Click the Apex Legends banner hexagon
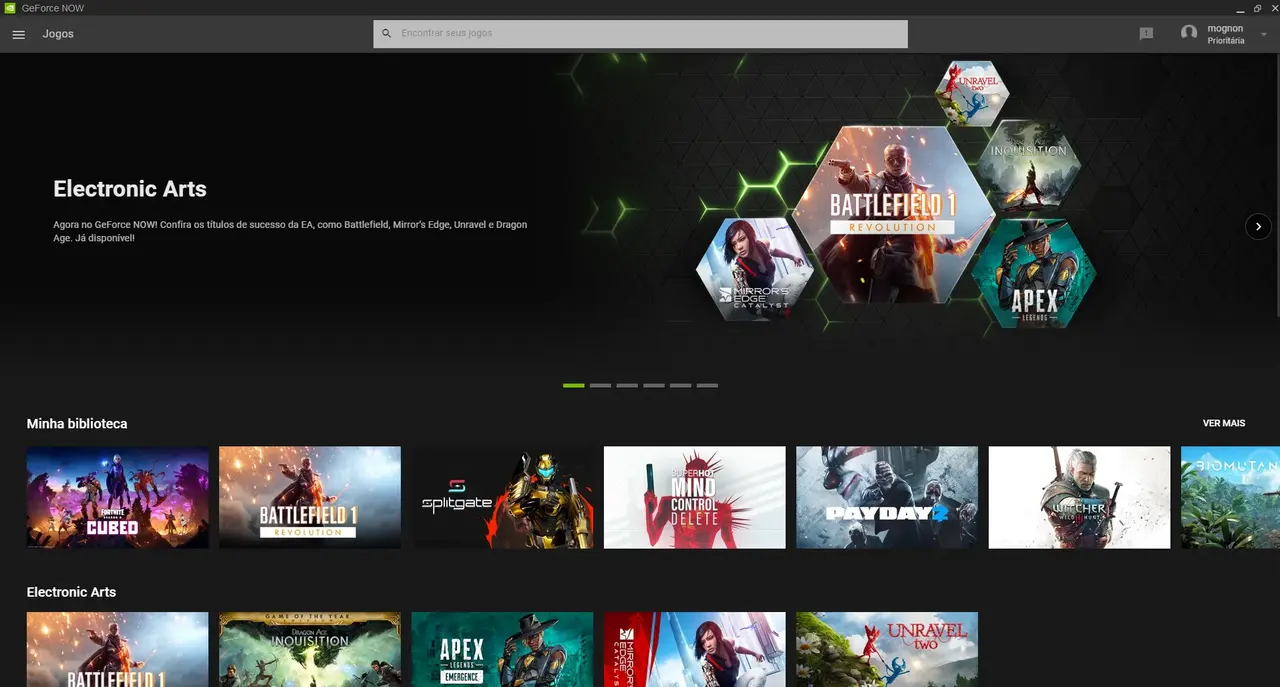Viewport: 1280px width, 687px height. pos(1033,274)
